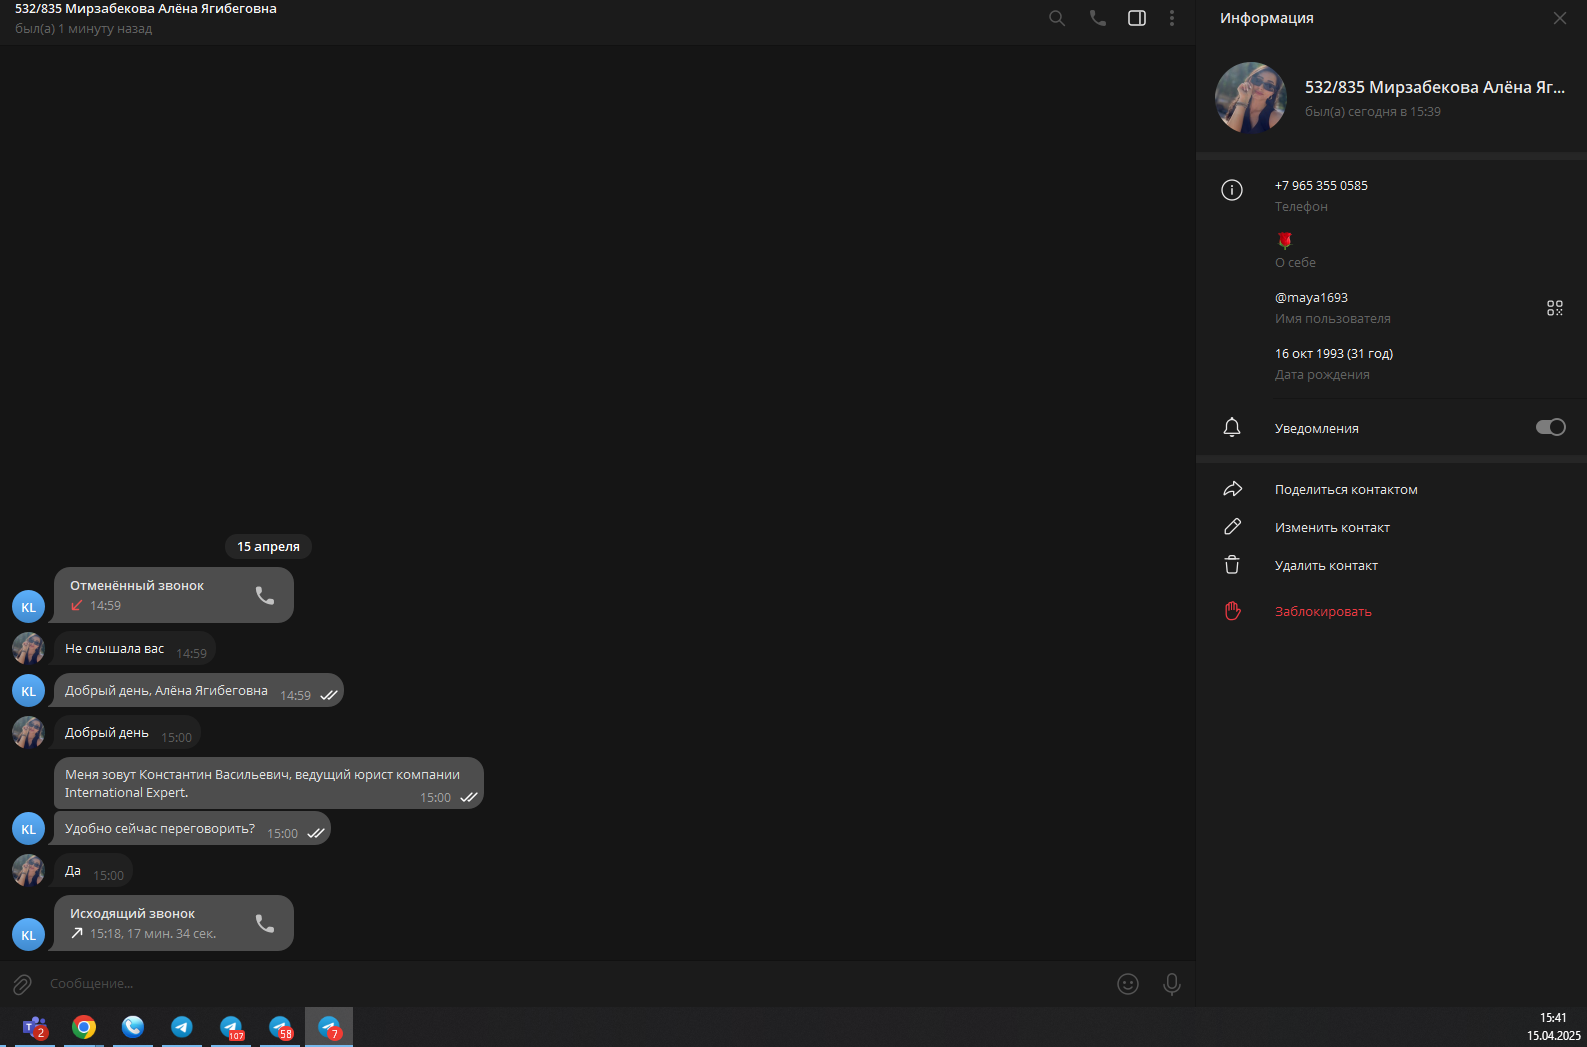Click the Сообщение input field
The image size is (1587, 1047).
click(575, 984)
